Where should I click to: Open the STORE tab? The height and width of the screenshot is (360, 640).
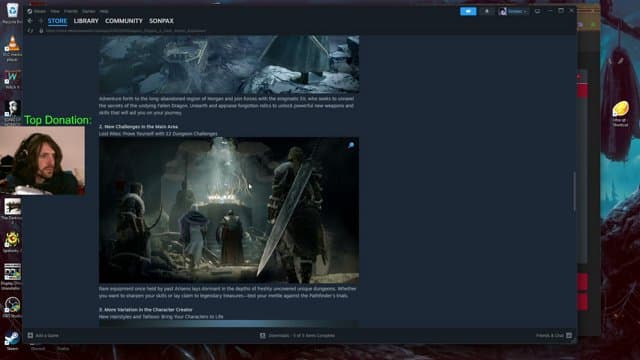pyautogui.click(x=57, y=21)
